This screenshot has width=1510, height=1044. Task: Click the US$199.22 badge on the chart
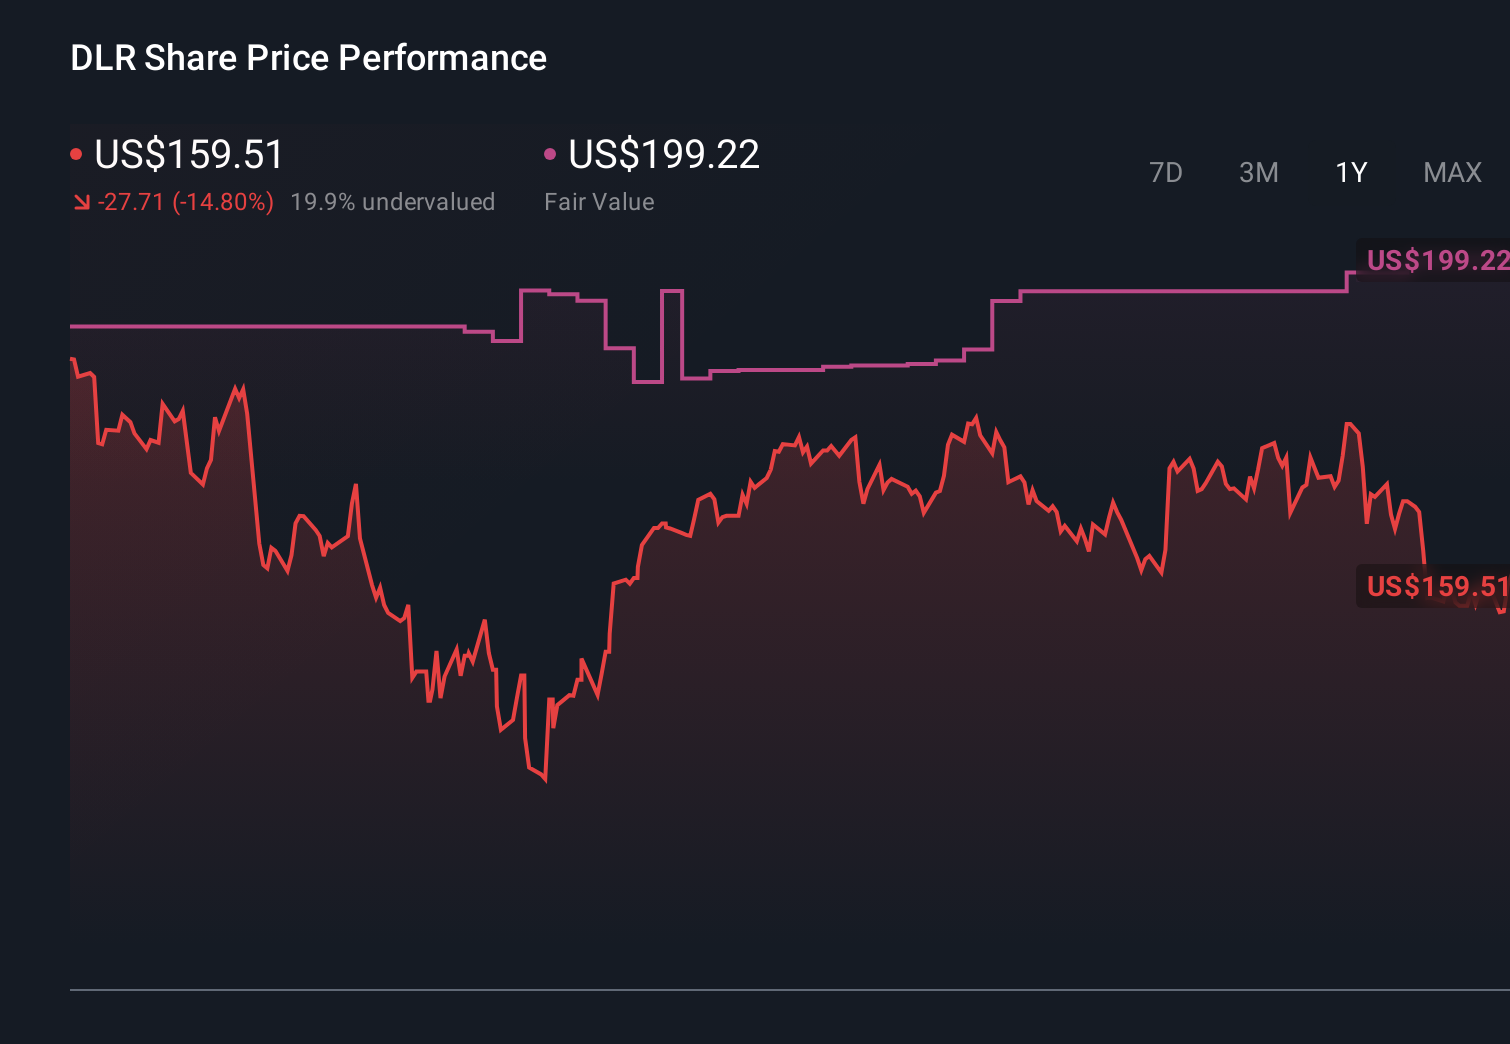pos(1436,261)
